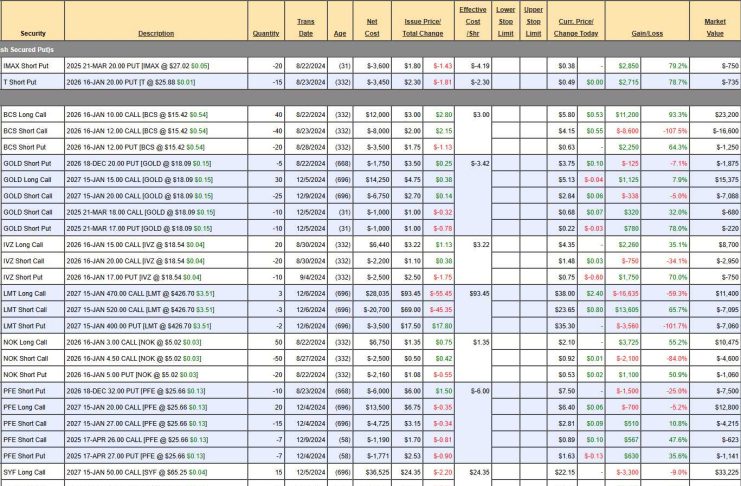This screenshot has width=741, height=486.
Task: Click the Upper Stop Limit header
Action: click(x=533, y=21)
